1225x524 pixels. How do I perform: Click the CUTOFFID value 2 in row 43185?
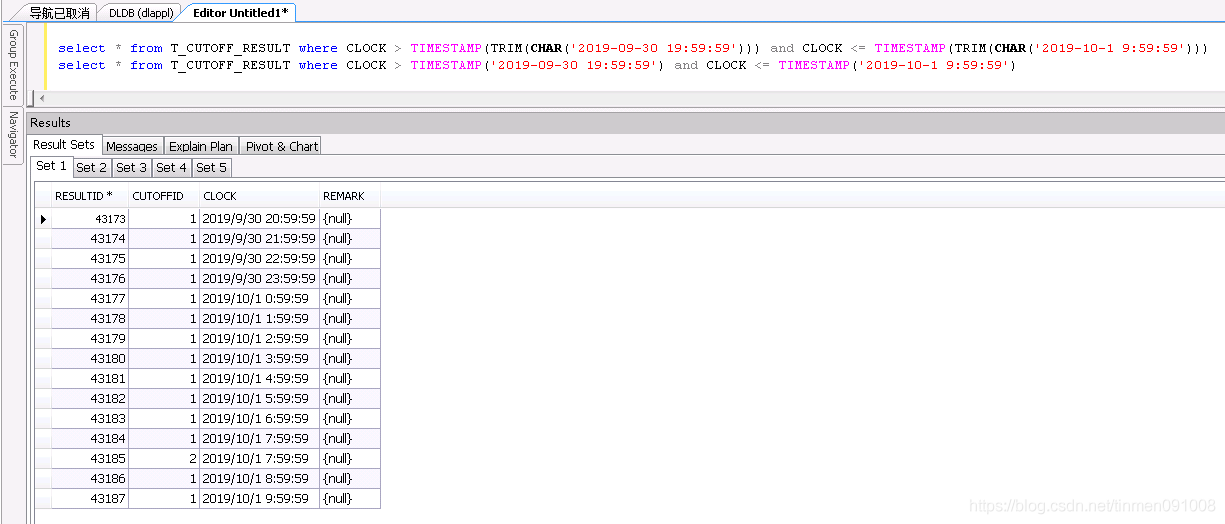click(164, 458)
